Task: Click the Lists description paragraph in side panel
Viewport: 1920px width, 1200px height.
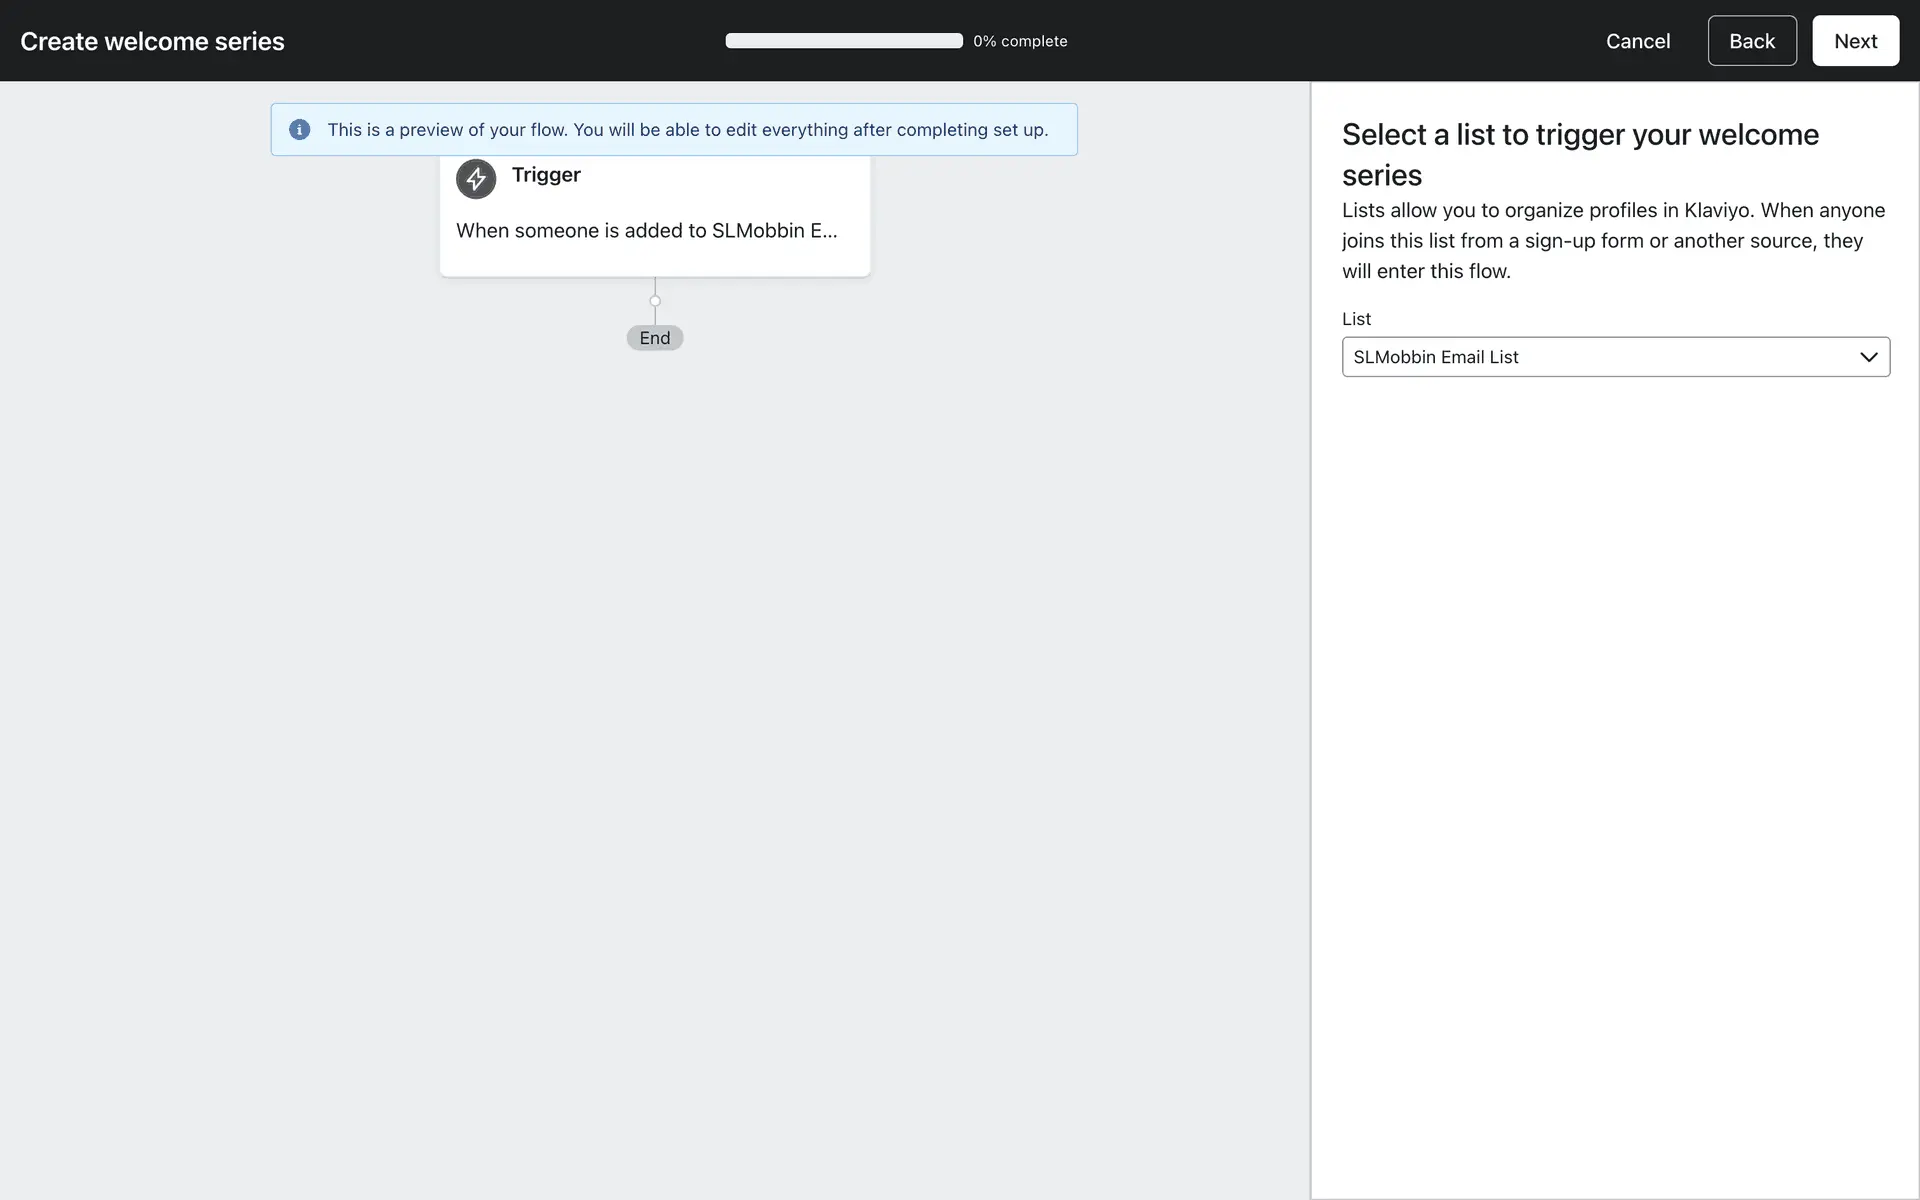Action: point(1612,241)
